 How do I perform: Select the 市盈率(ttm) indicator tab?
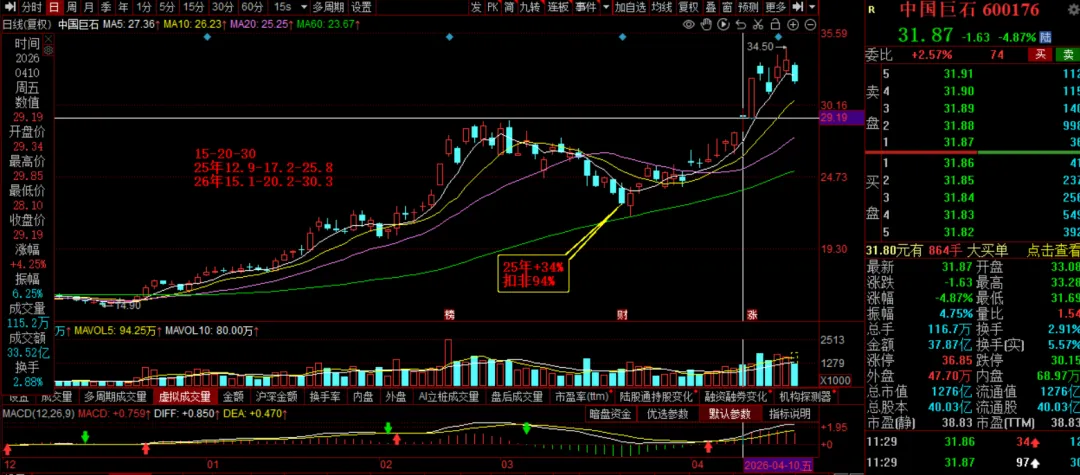[x=581, y=397]
